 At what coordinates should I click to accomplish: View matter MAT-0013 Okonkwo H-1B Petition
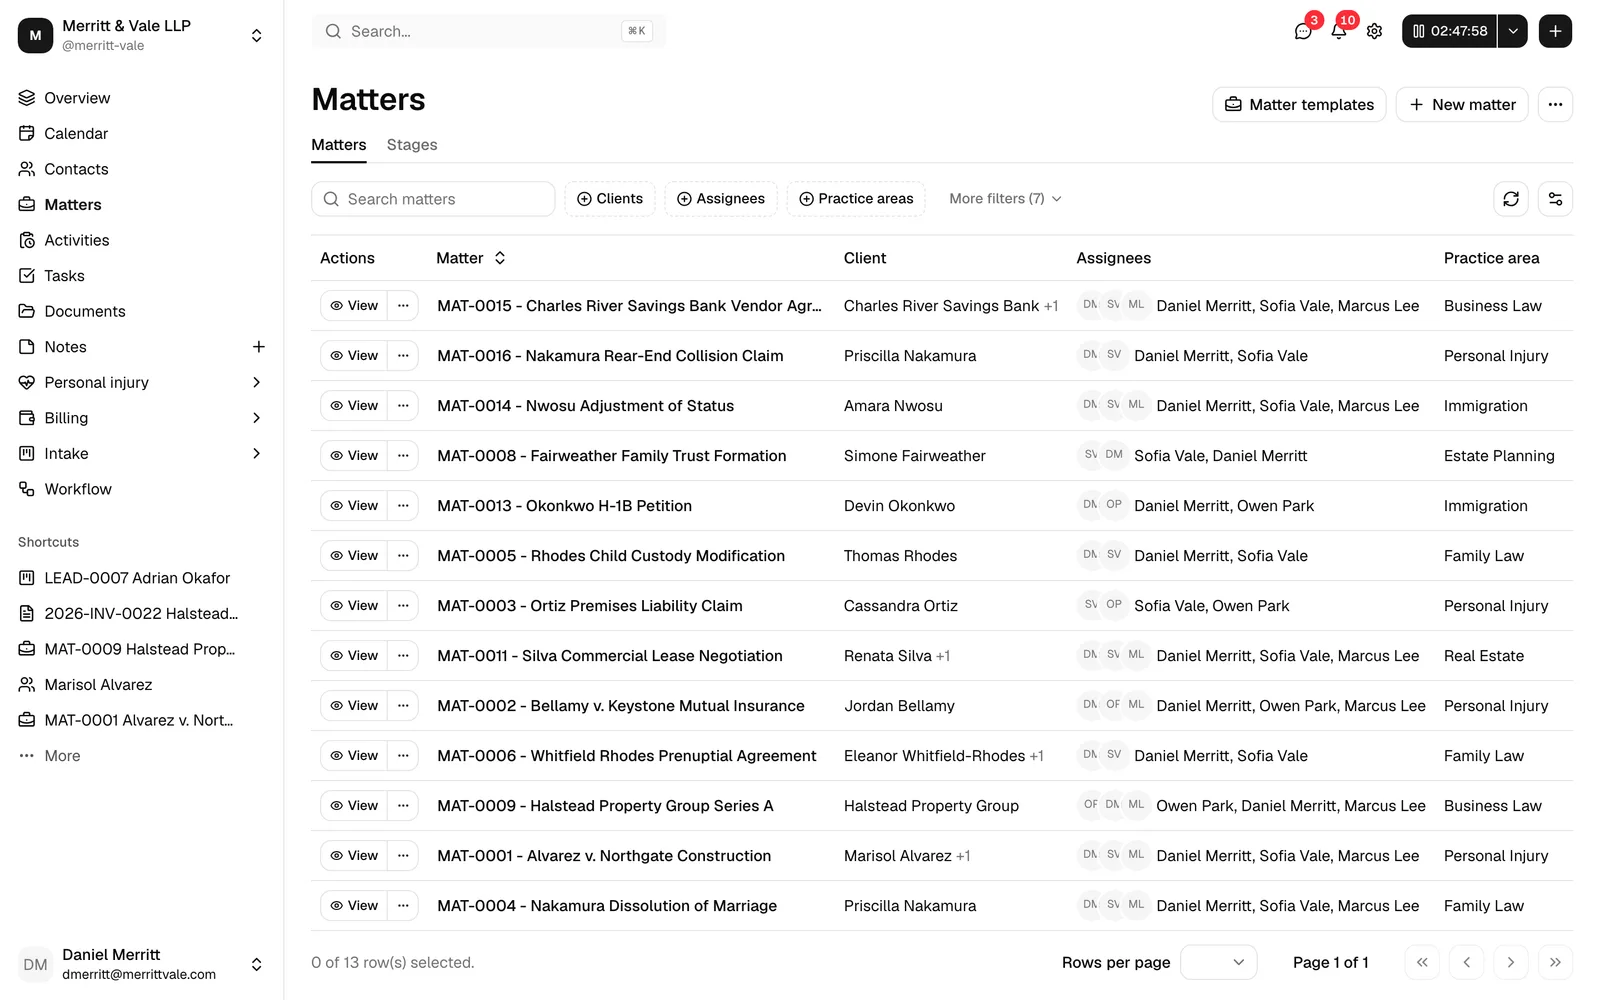pos(354,506)
